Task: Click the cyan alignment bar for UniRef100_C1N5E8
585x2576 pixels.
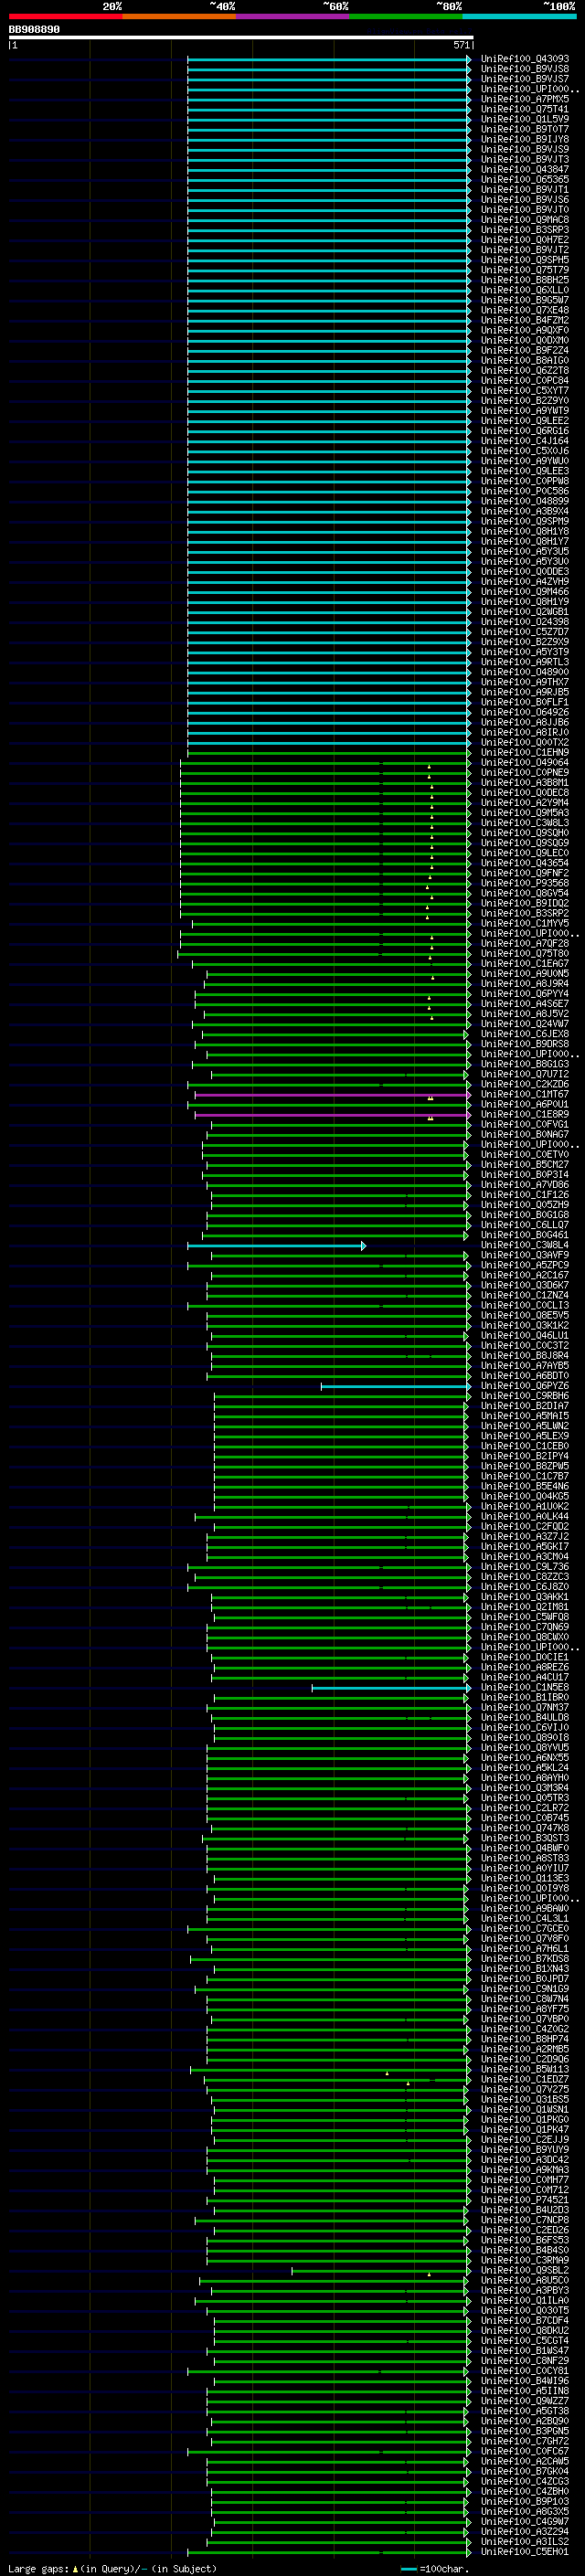Action: (391, 1688)
